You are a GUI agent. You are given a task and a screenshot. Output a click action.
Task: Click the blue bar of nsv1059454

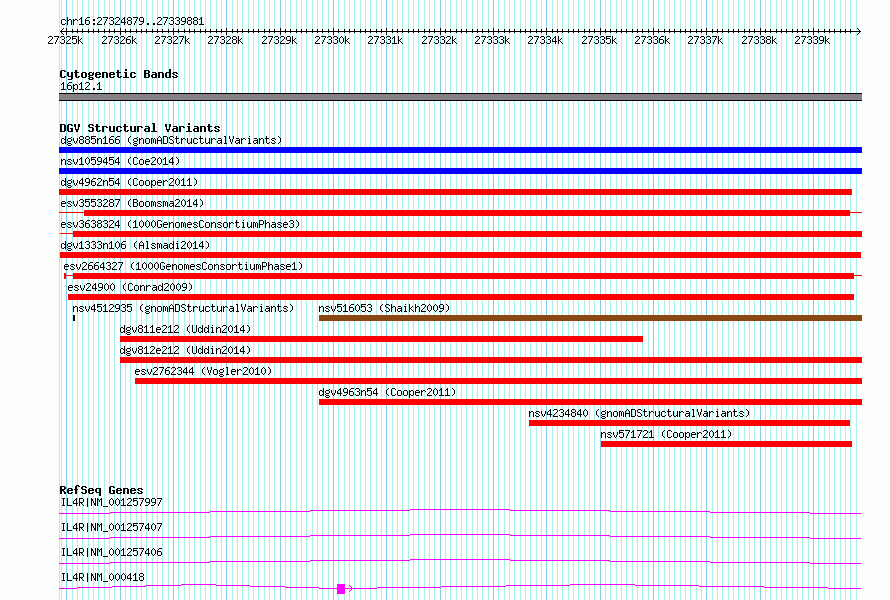coord(460,171)
